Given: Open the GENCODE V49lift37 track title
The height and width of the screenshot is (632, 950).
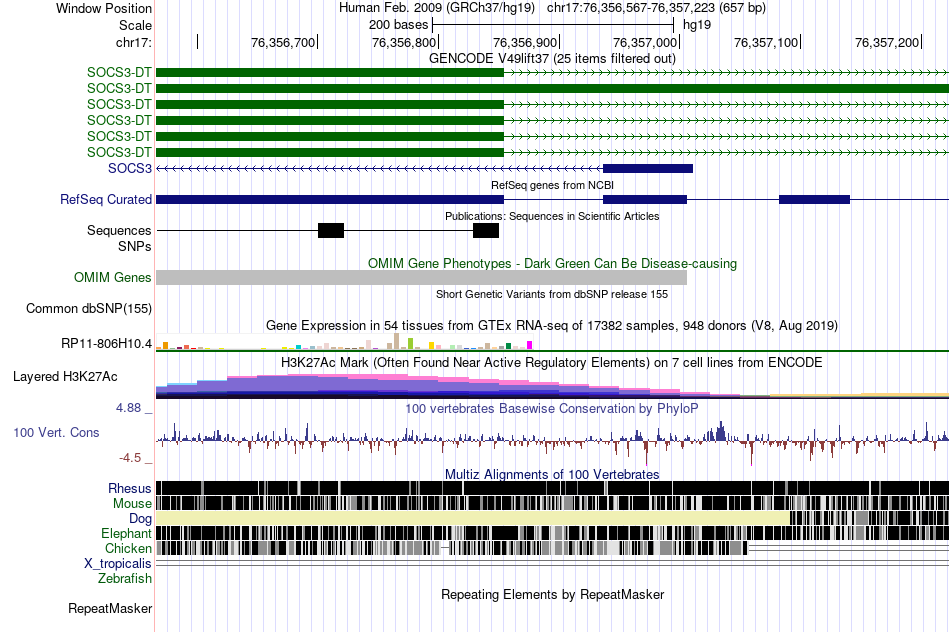Looking at the screenshot, I should 552,58.
